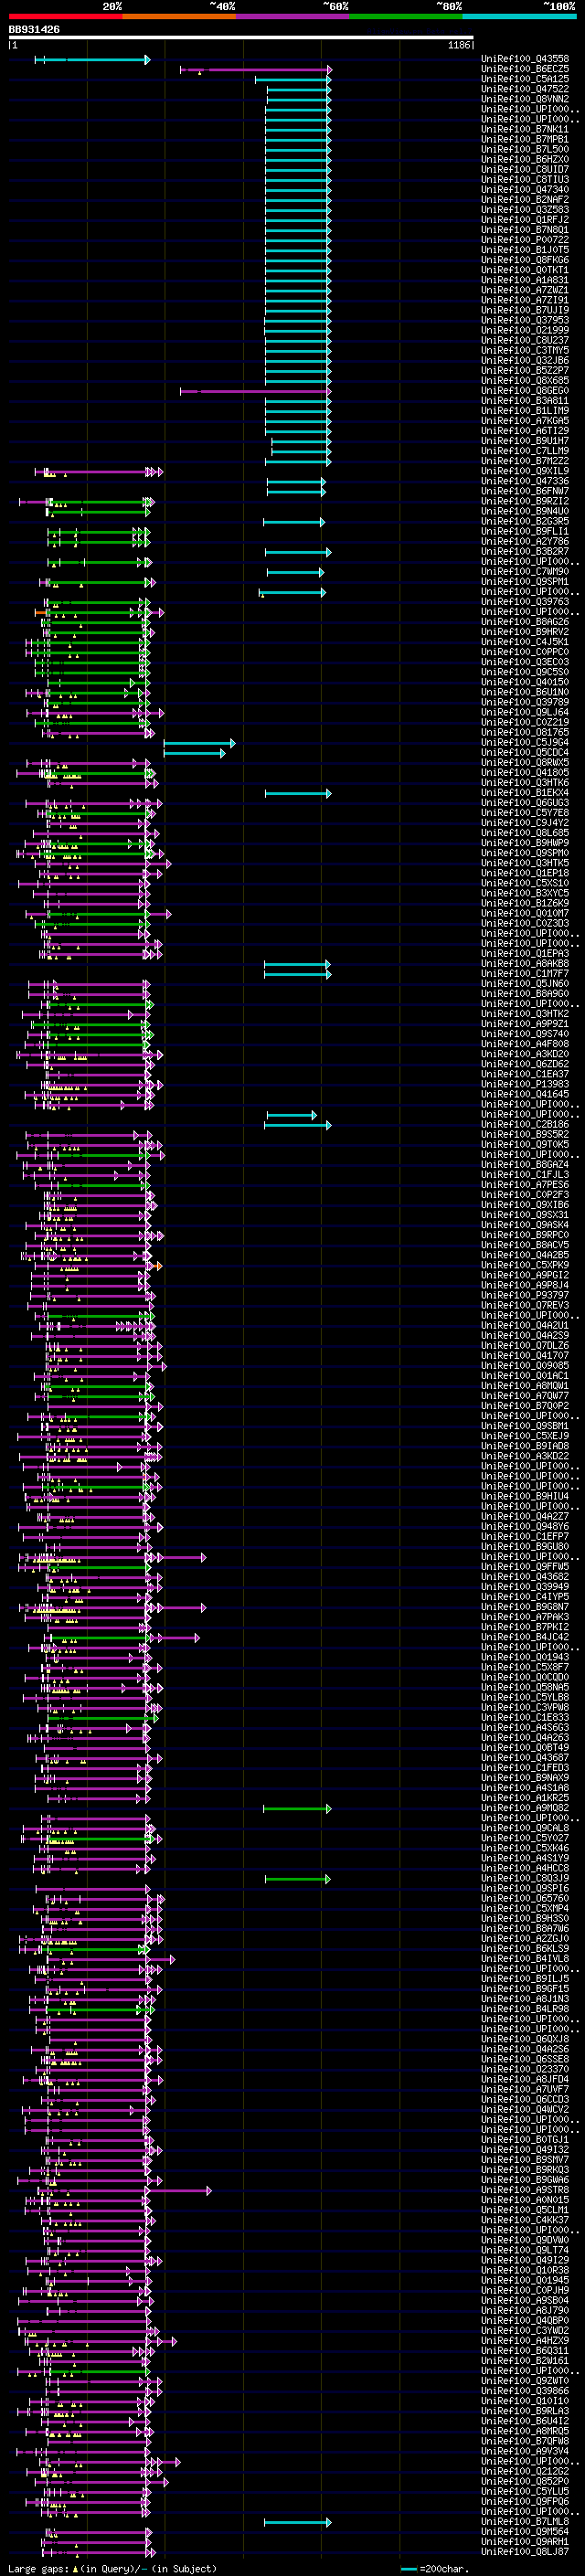
Task: Open the hit UniRef100_C5A125
Action: pos(525,80)
